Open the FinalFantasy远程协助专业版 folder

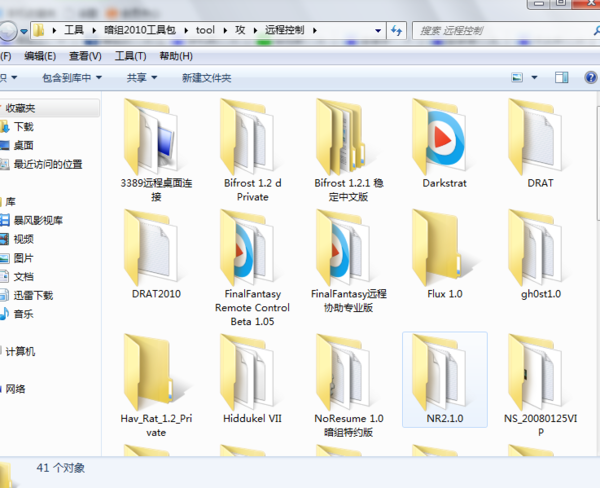[x=349, y=260]
